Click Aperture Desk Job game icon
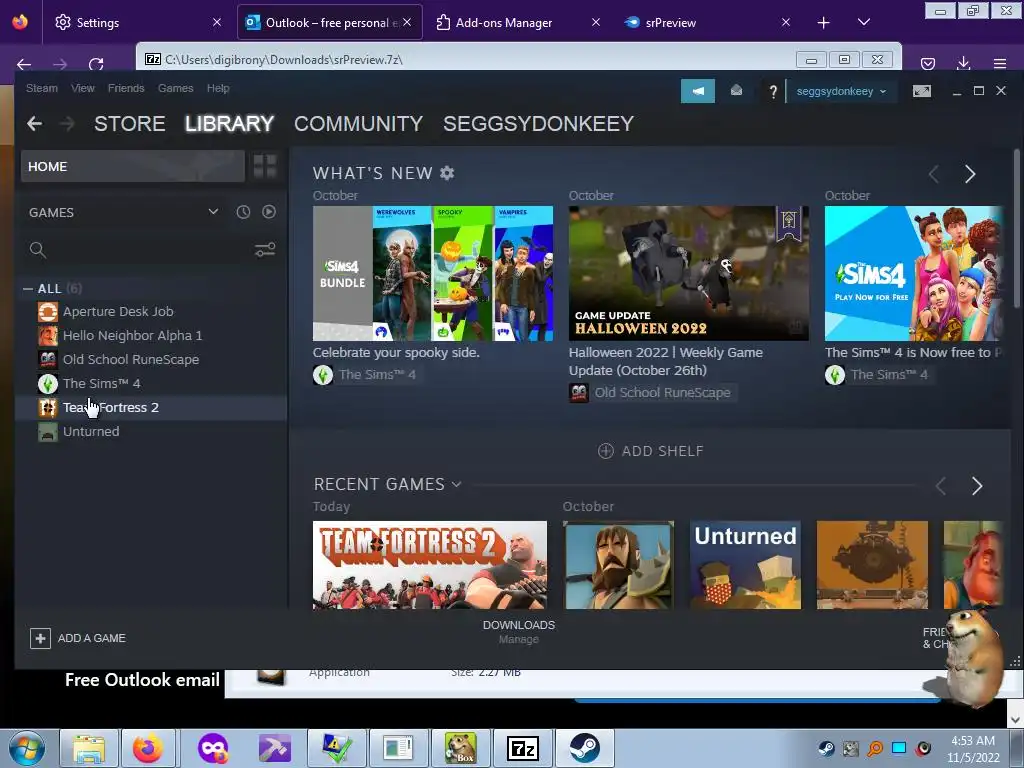Image resolution: width=1024 pixels, height=768 pixels. click(x=48, y=312)
